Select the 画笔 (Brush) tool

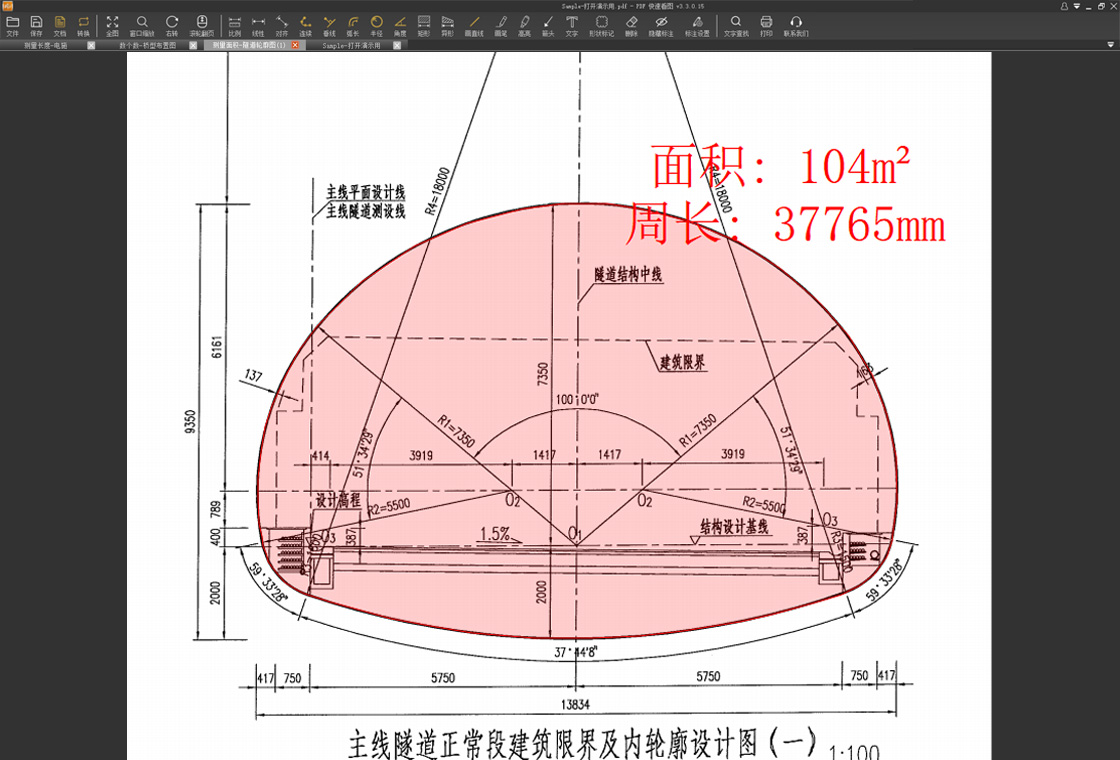click(501, 26)
